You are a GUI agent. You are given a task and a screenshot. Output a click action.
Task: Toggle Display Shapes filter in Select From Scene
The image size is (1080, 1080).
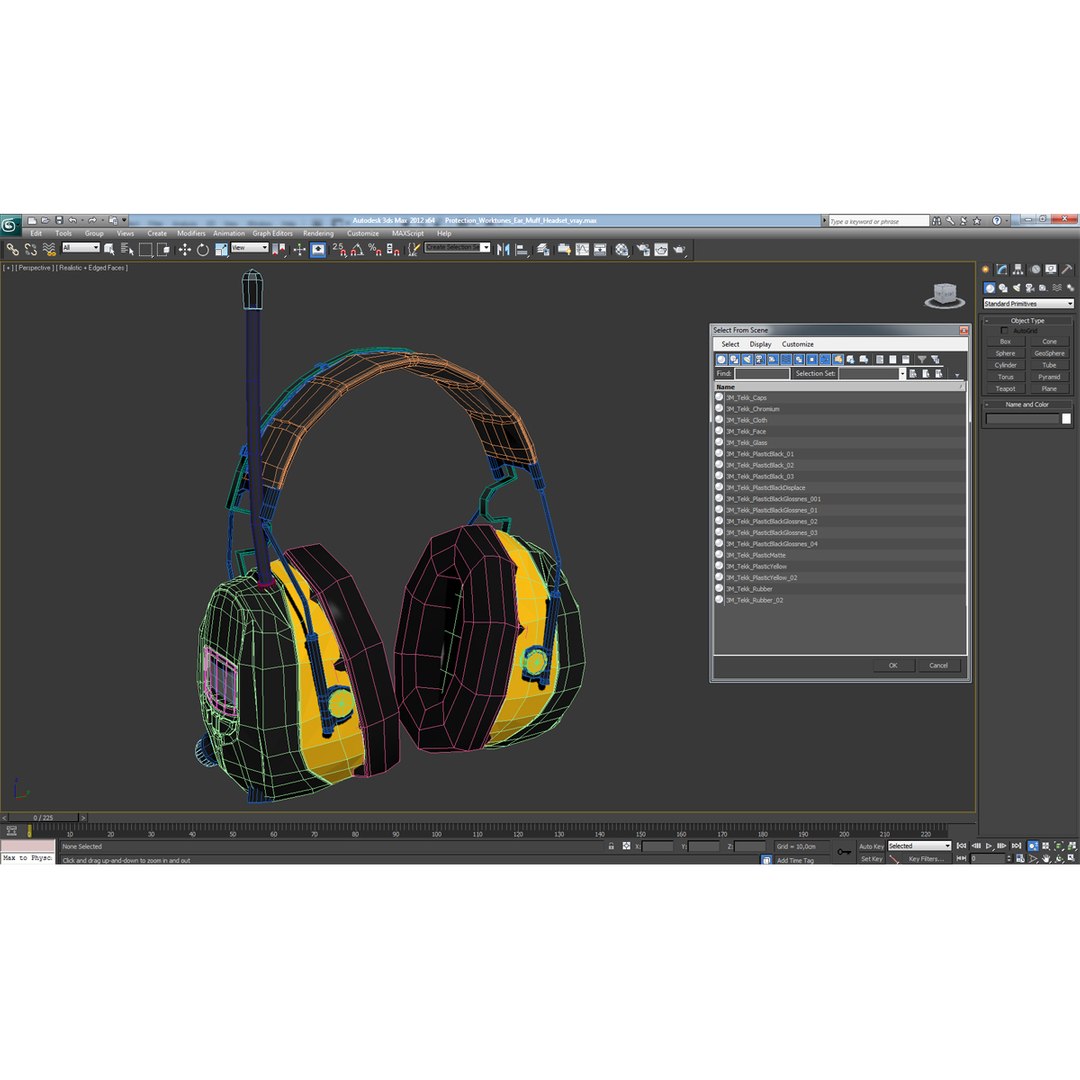(x=734, y=360)
